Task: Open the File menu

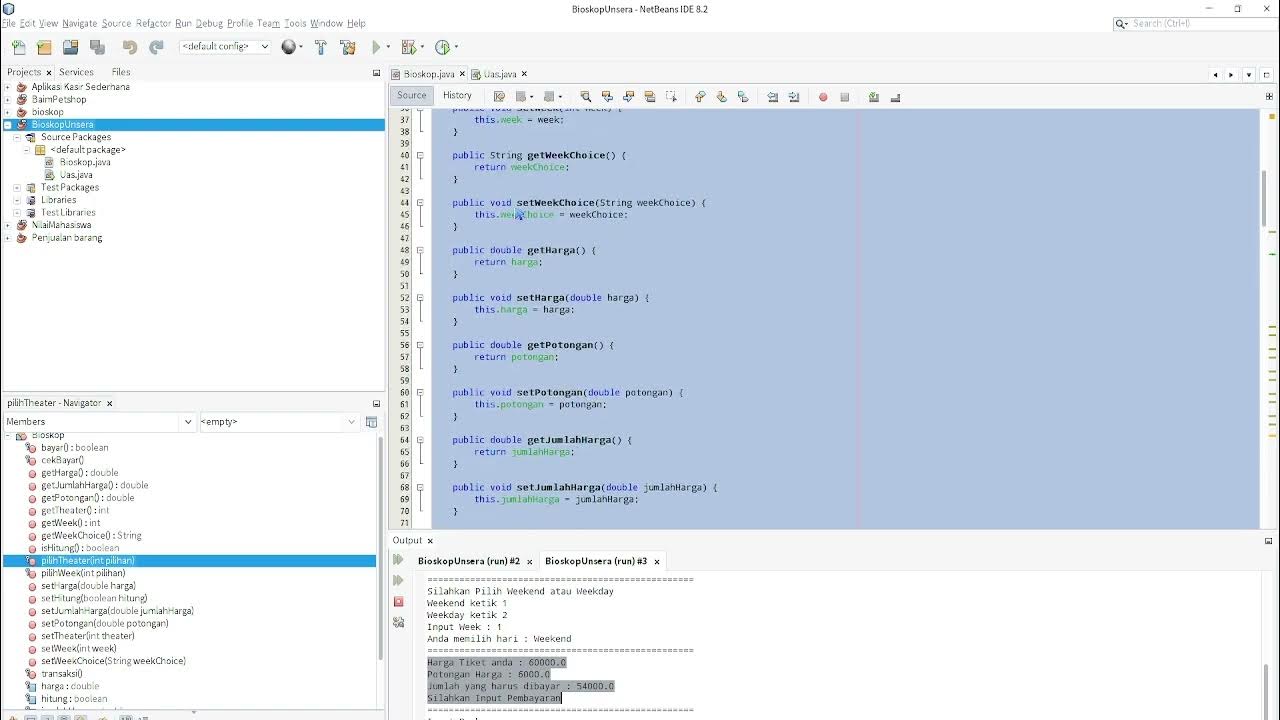Action: (8, 23)
